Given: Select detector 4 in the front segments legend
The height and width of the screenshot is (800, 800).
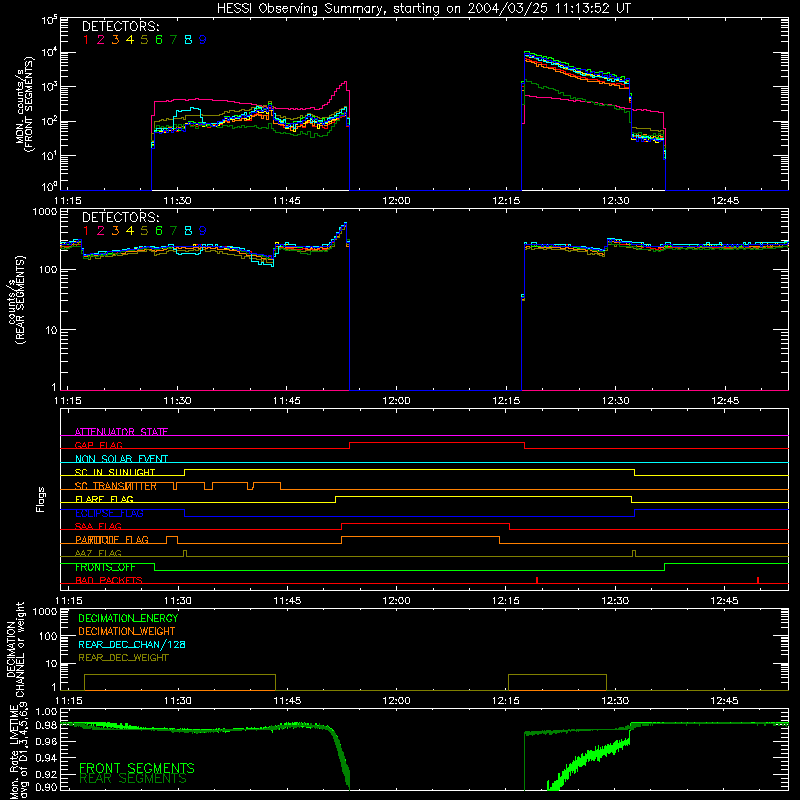Looking at the screenshot, I should pos(130,40).
